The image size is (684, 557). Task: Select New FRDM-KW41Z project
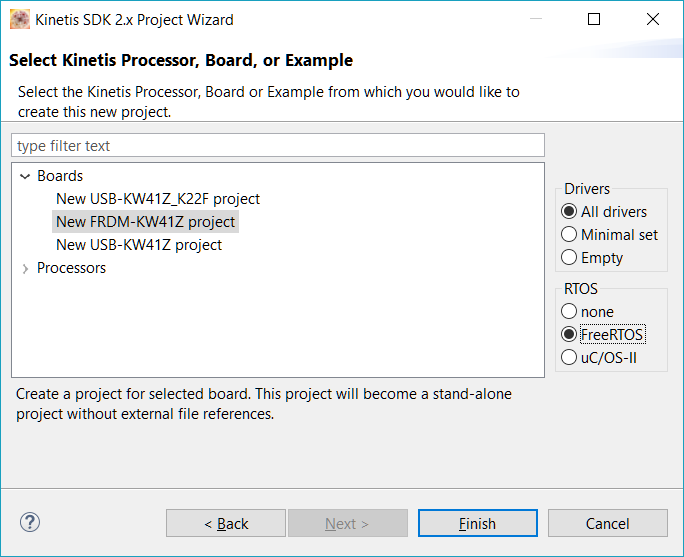click(146, 222)
